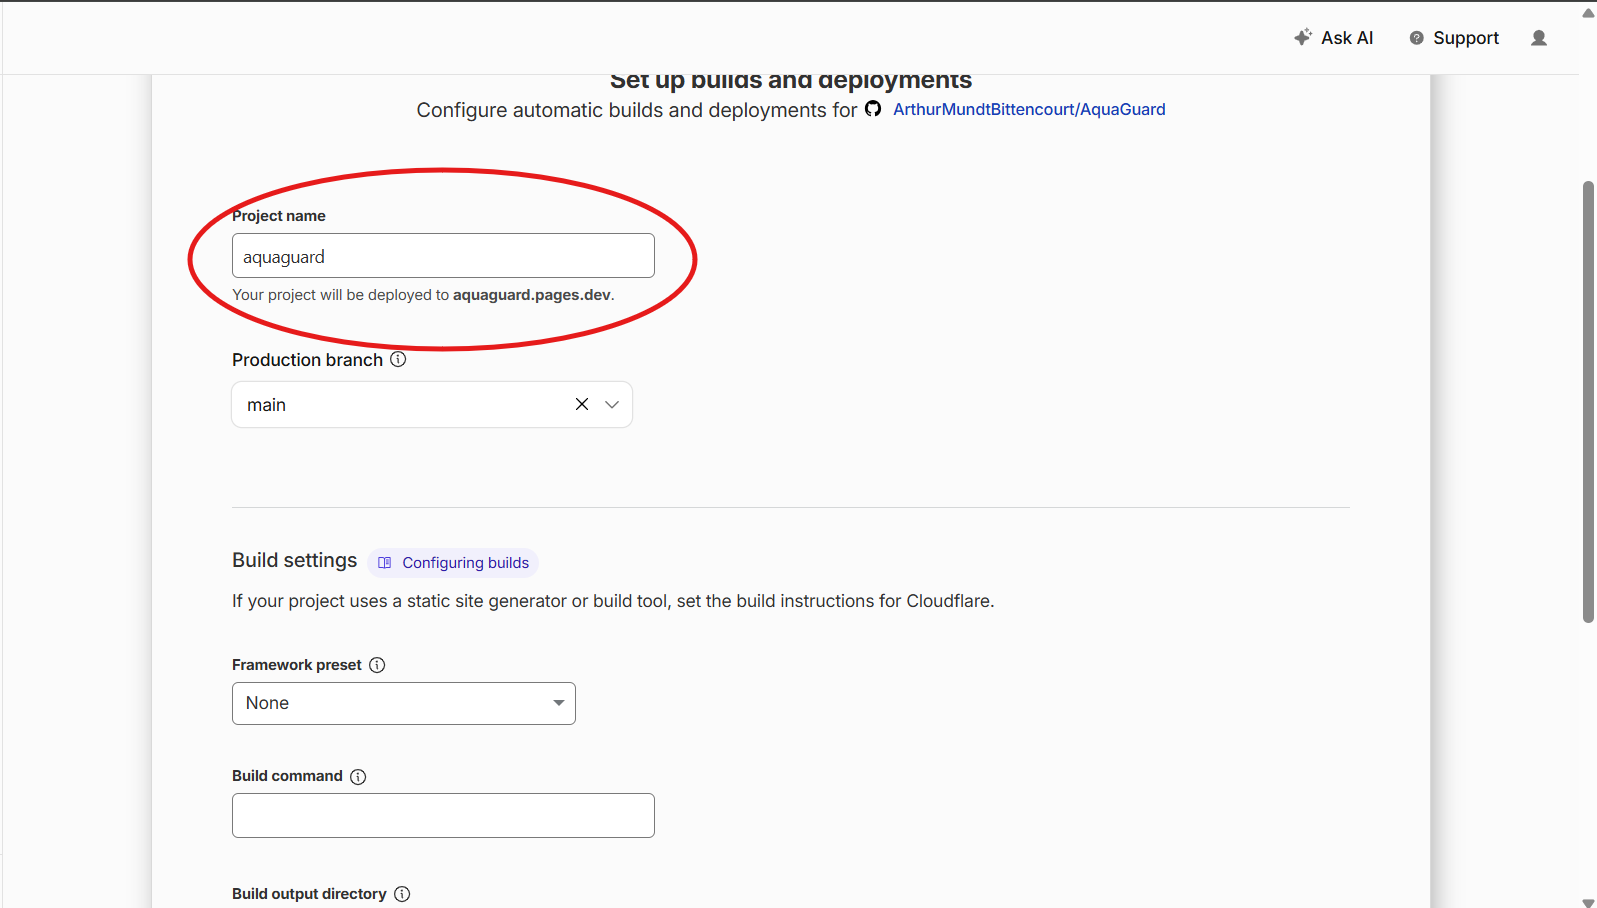Click the page vertical scrollbar thumb
This screenshot has width=1597, height=908.
pyautogui.click(x=1588, y=402)
